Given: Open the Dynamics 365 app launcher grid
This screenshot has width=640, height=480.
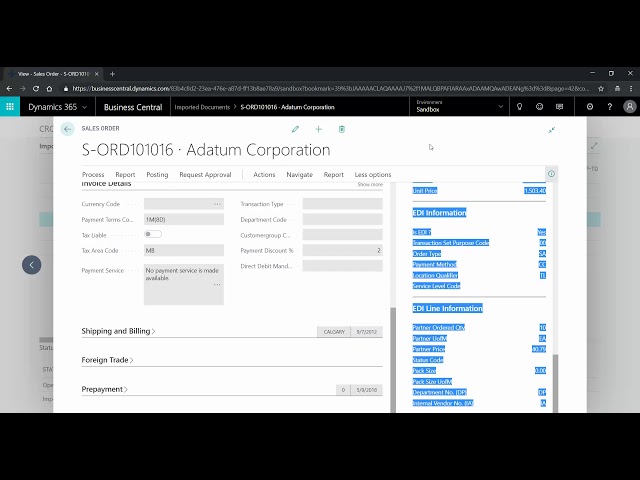Looking at the screenshot, I should click(x=10, y=107).
